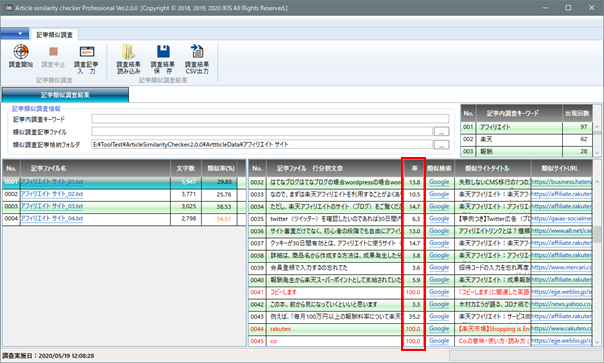Open the www.a8.net URL in row 0036
The width and height of the screenshot is (604, 363).
(x=561, y=231)
